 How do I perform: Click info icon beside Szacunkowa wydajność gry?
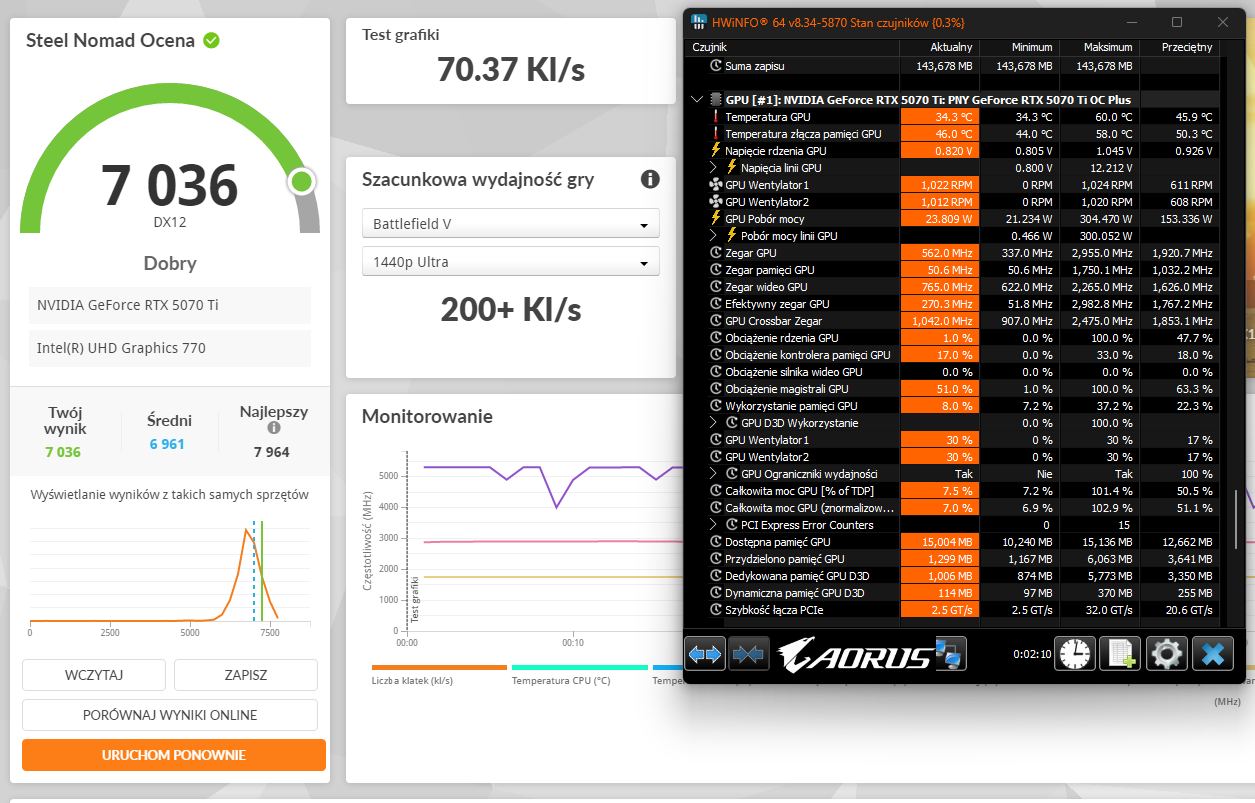click(x=650, y=179)
